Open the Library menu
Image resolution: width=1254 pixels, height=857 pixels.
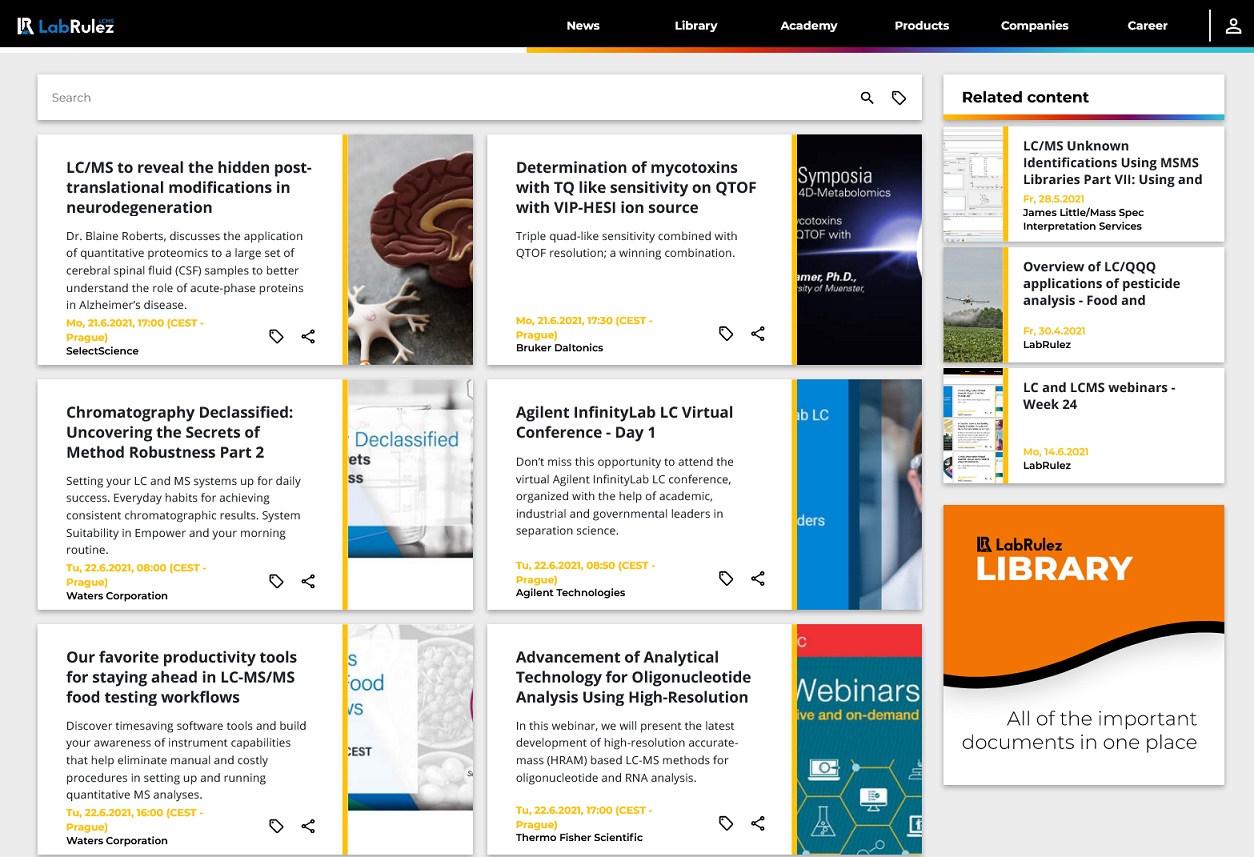click(x=696, y=26)
